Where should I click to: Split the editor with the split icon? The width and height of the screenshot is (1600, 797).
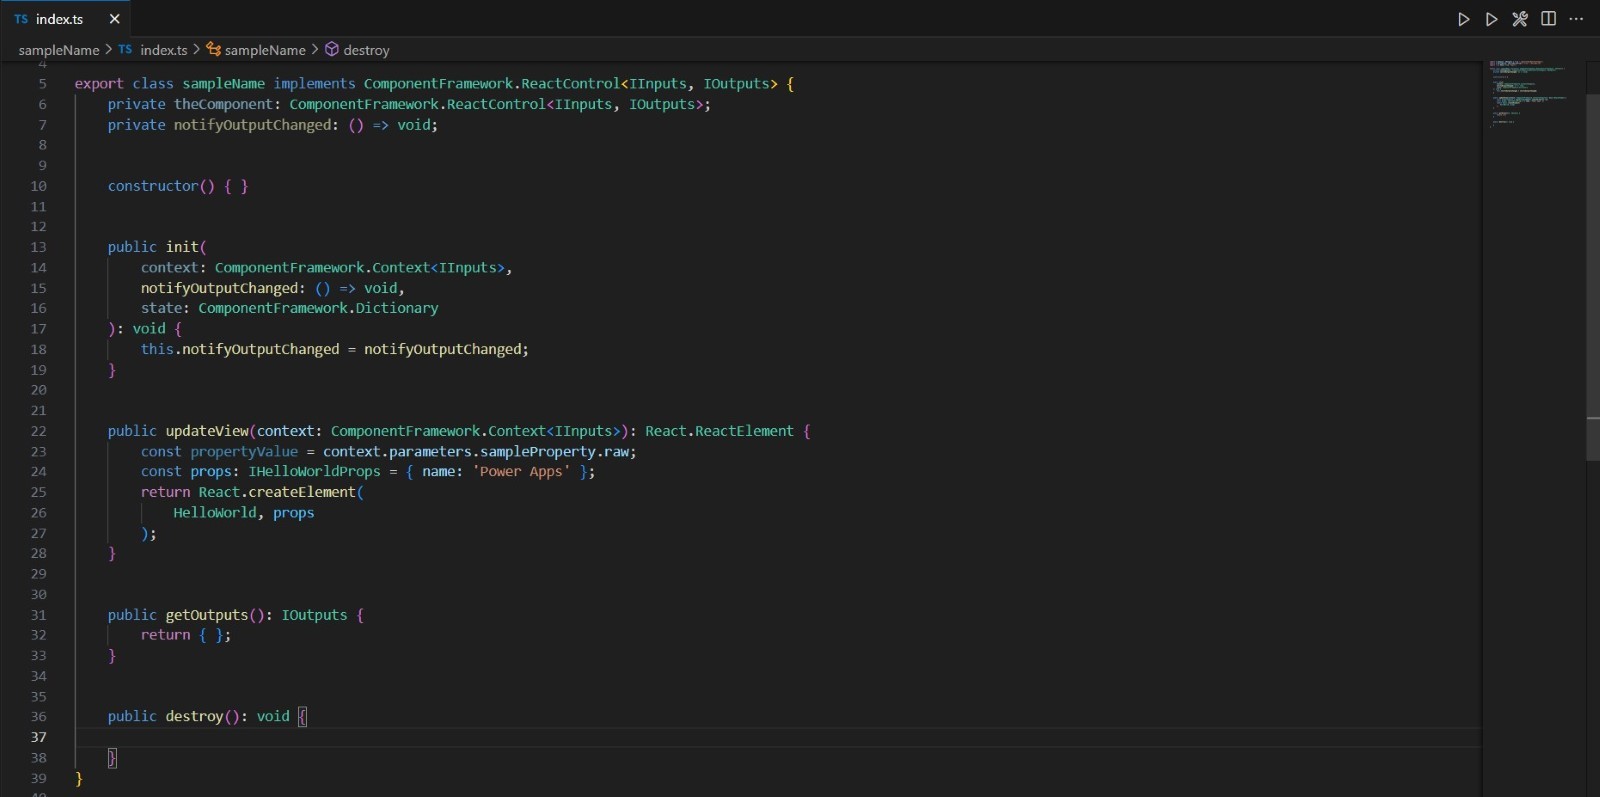(1548, 19)
